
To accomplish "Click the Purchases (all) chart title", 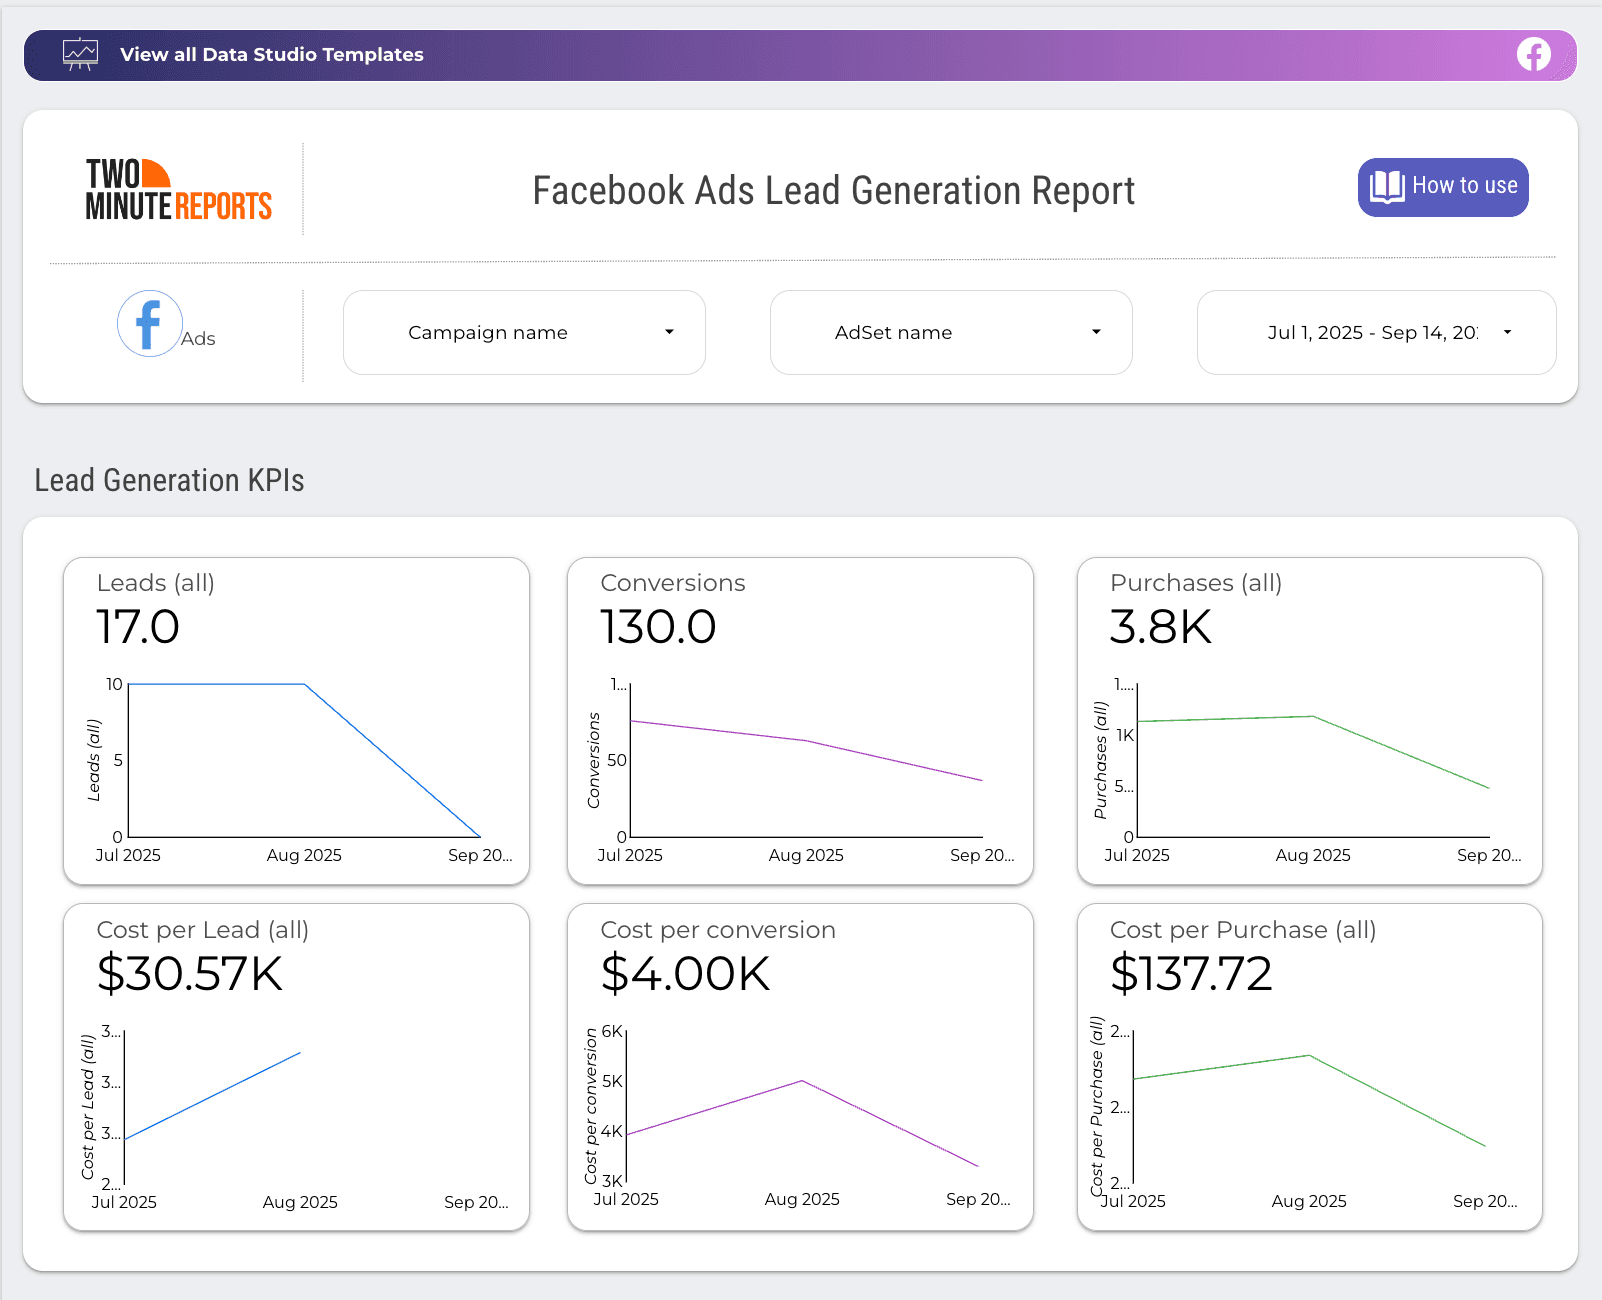I will (1195, 583).
